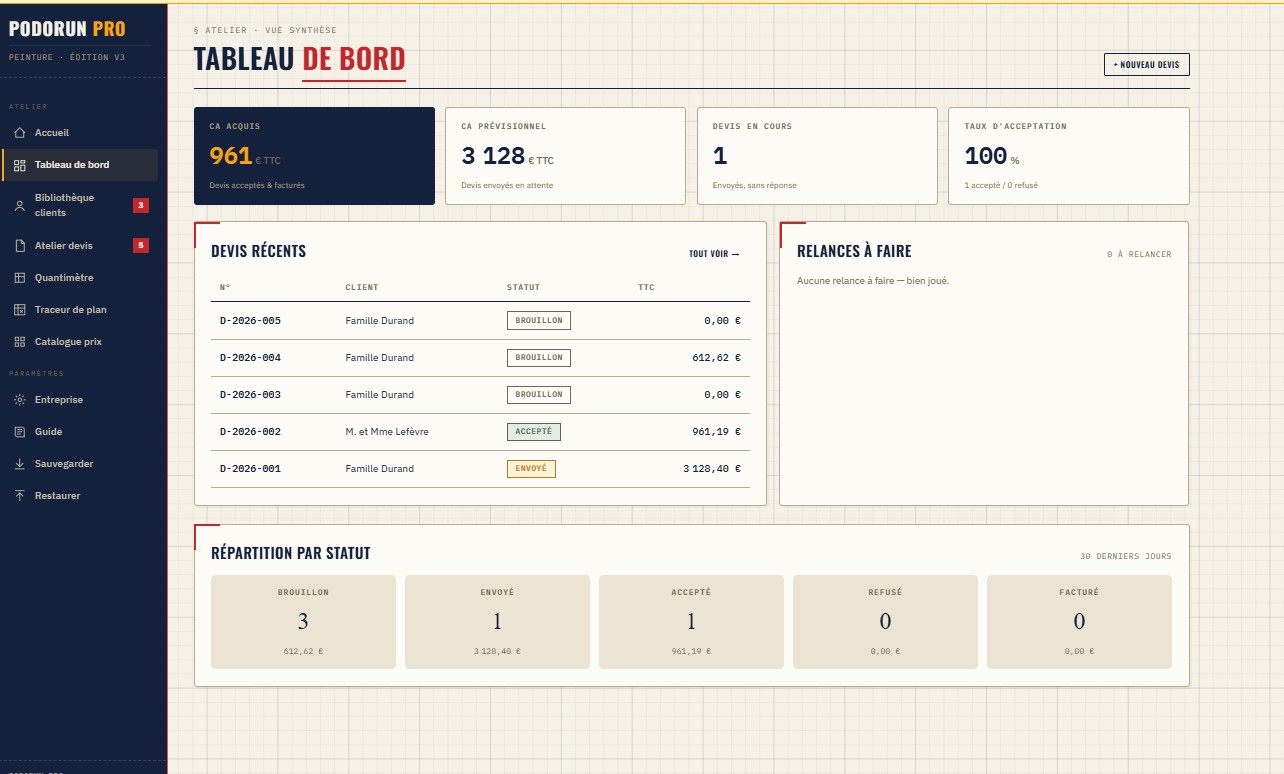Click the Traceur de plan icon

click(20, 310)
